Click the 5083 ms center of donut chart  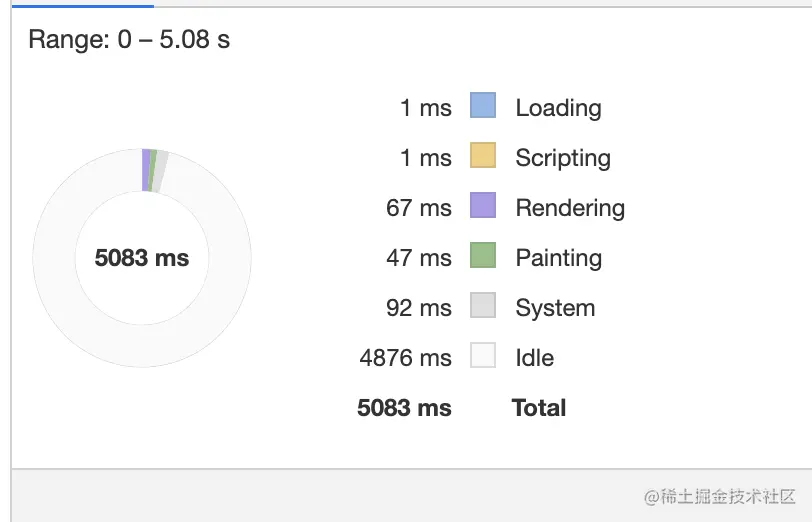coord(142,258)
